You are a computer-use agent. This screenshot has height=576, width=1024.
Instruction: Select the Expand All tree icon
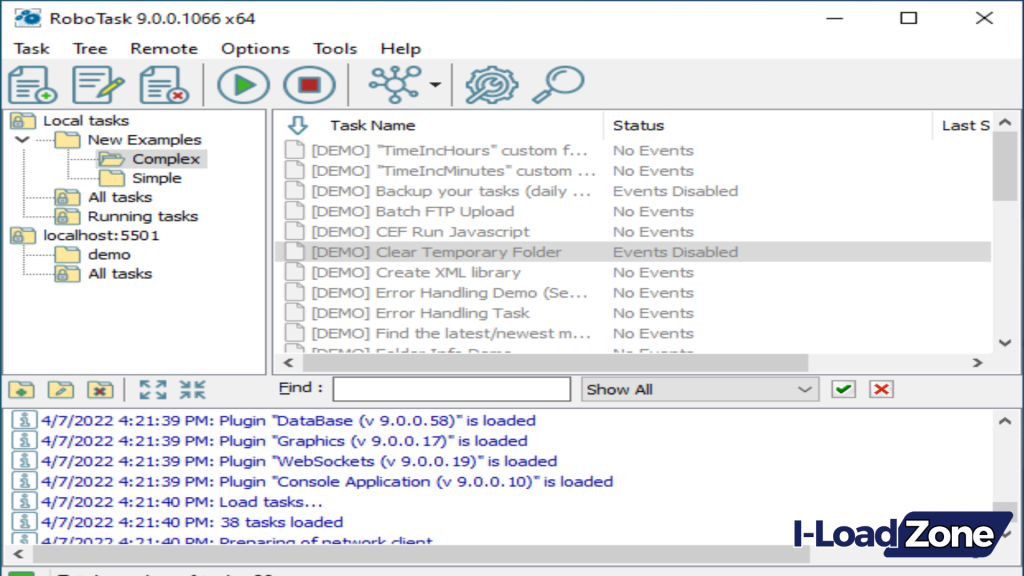[x=153, y=389]
